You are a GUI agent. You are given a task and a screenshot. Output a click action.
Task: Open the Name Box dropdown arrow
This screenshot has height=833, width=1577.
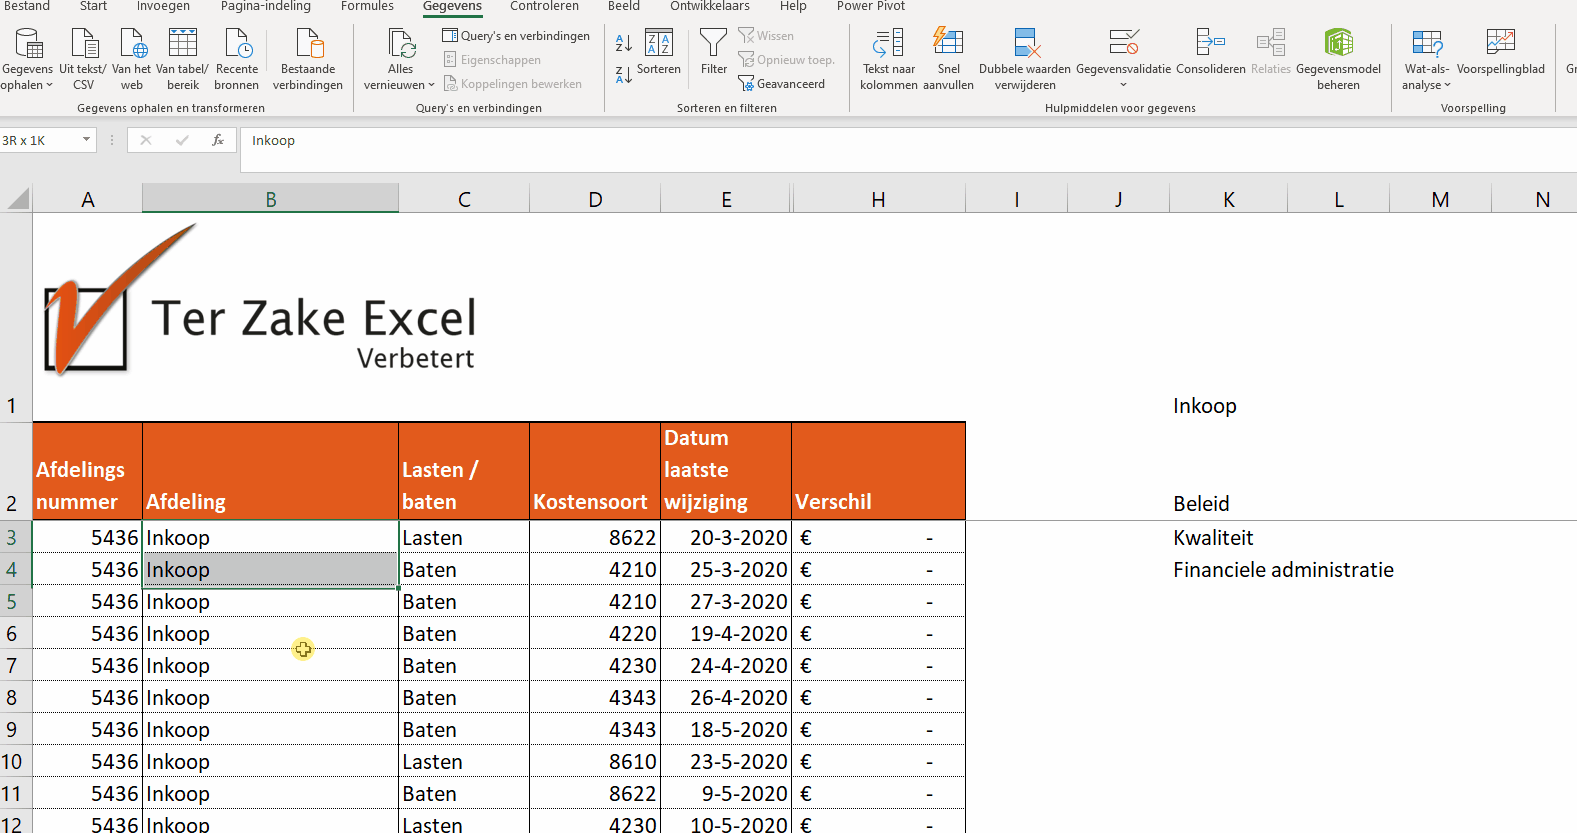[87, 141]
